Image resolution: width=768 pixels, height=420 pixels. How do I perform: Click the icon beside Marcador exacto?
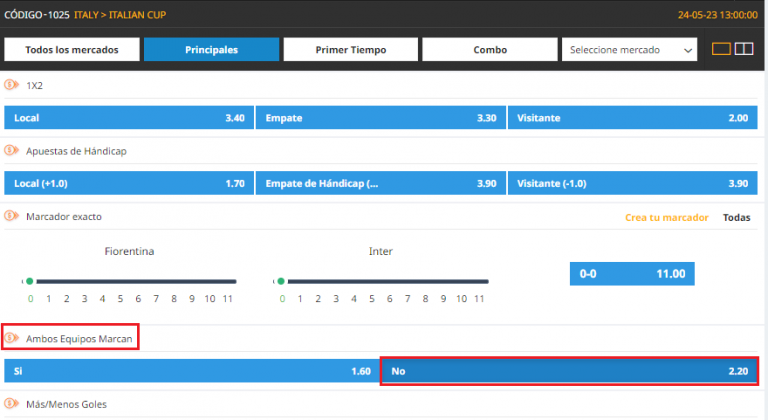(x=12, y=216)
